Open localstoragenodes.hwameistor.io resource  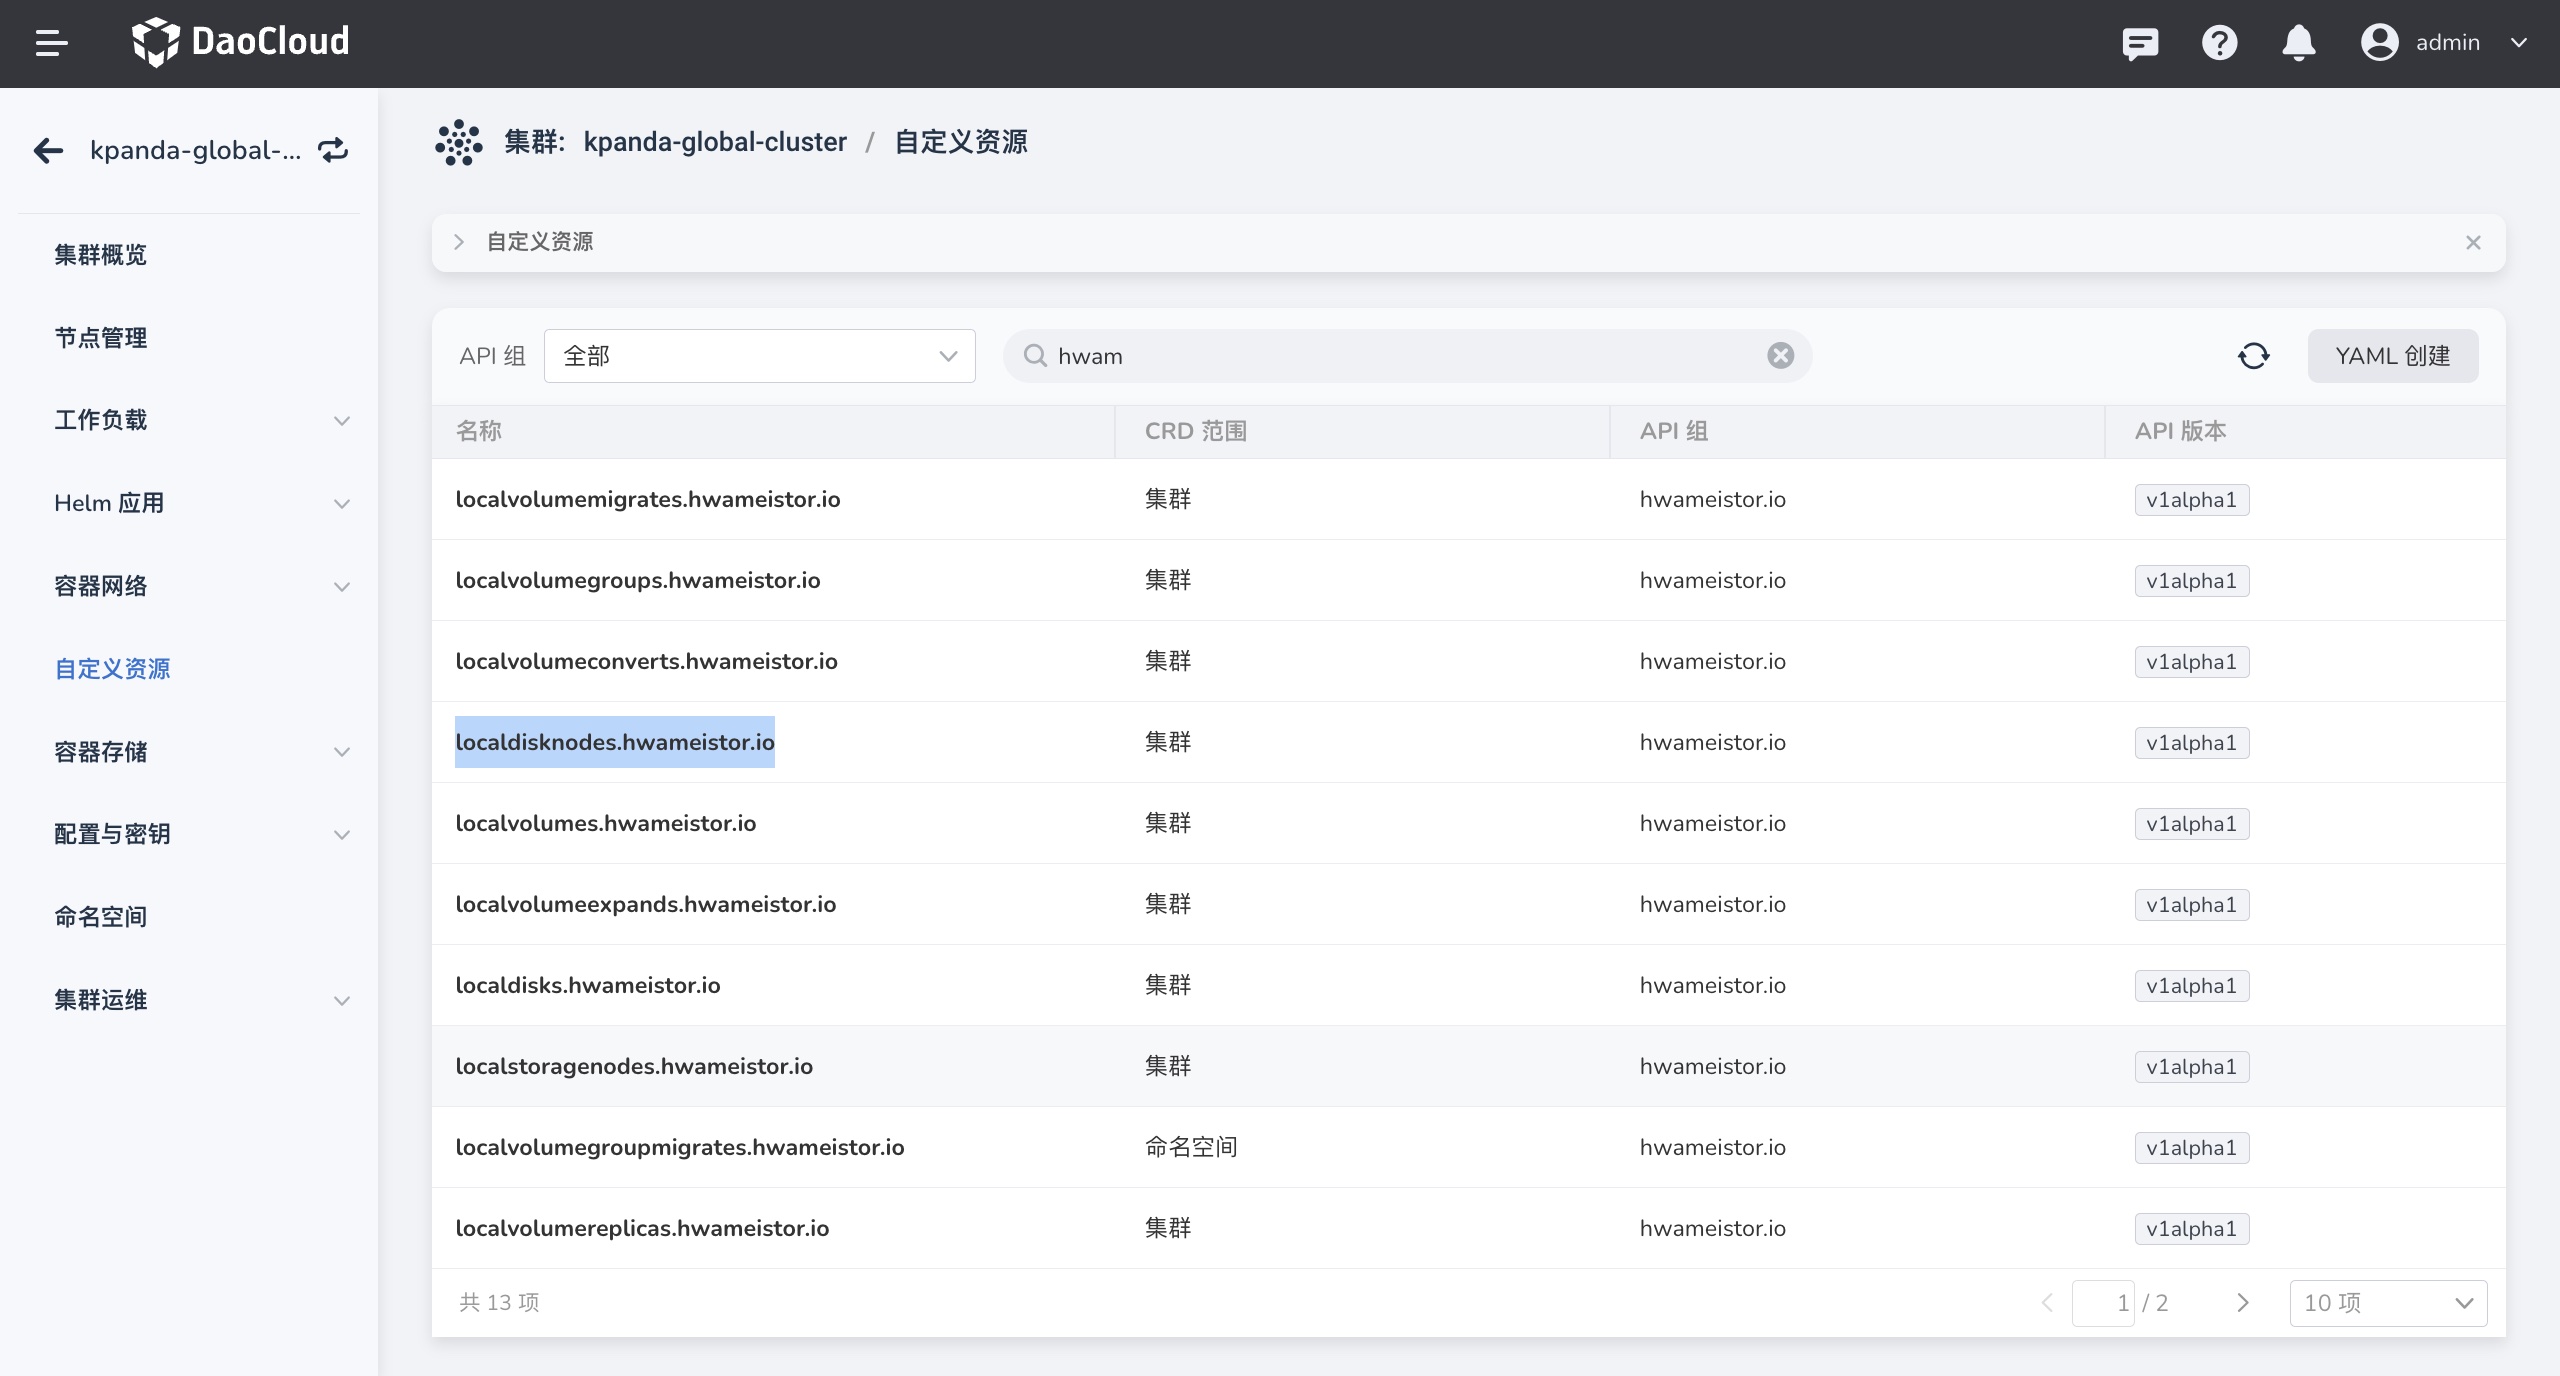pos(634,1066)
